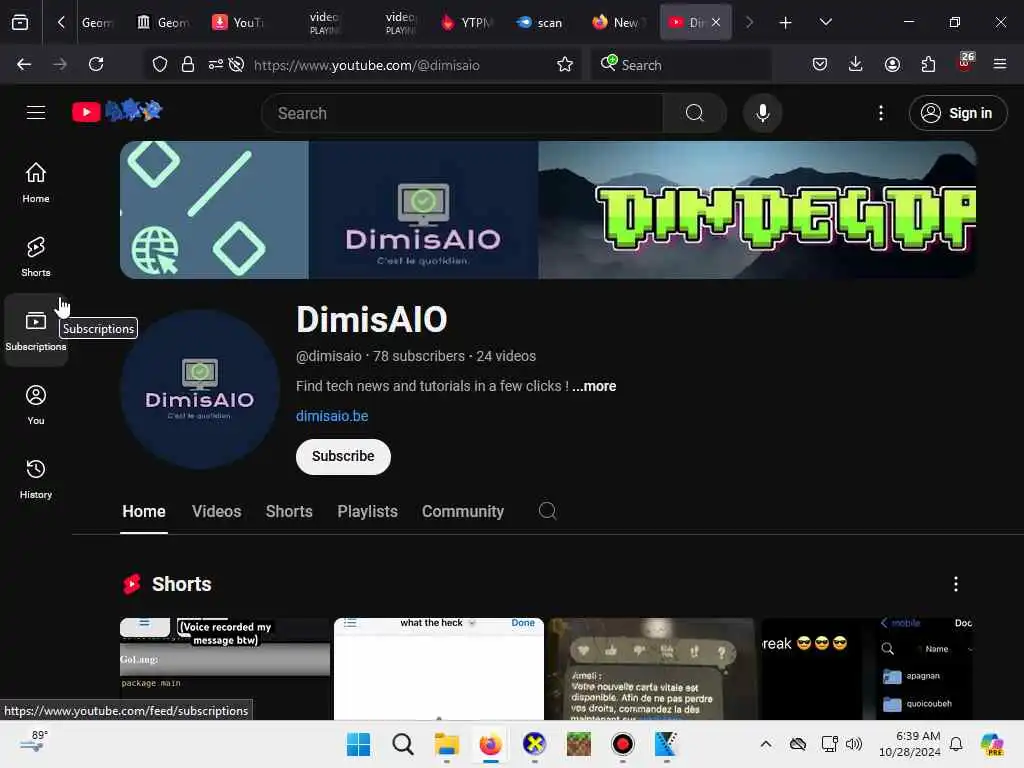Click the Firefox search box
This screenshot has width=1024, height=768.
680,64
